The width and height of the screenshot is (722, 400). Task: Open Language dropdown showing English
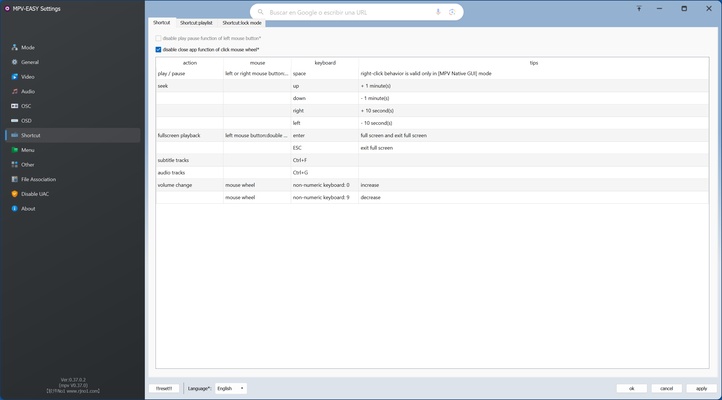click(231, 388)
